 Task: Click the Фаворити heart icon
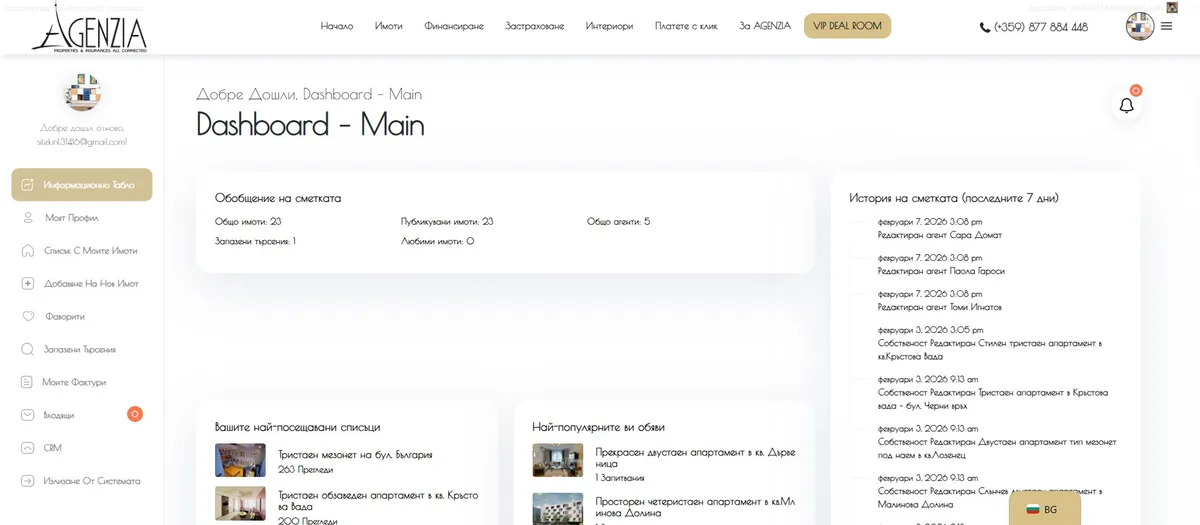coord(27,316)
